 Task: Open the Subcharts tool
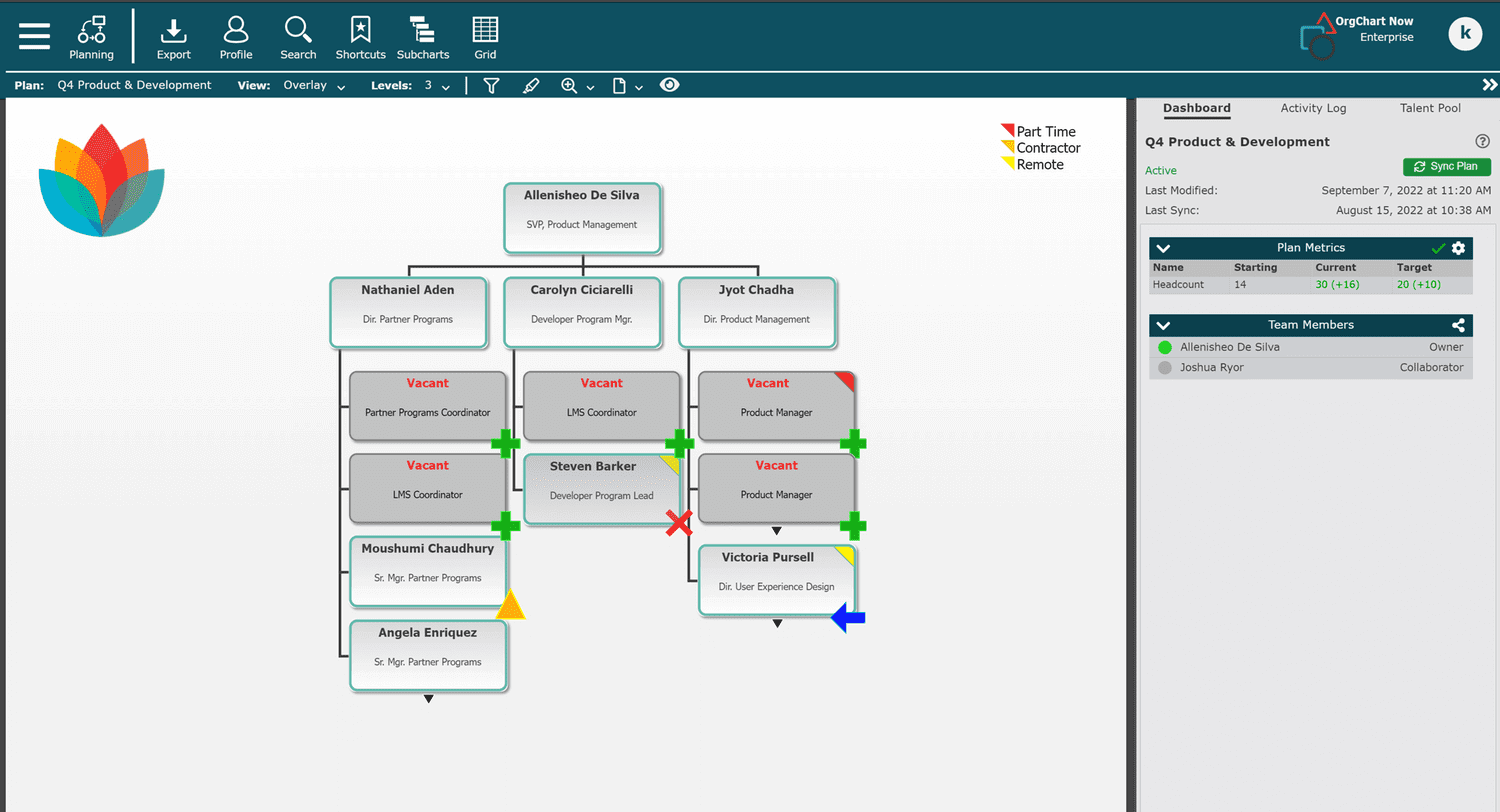(x=422, y=37)
